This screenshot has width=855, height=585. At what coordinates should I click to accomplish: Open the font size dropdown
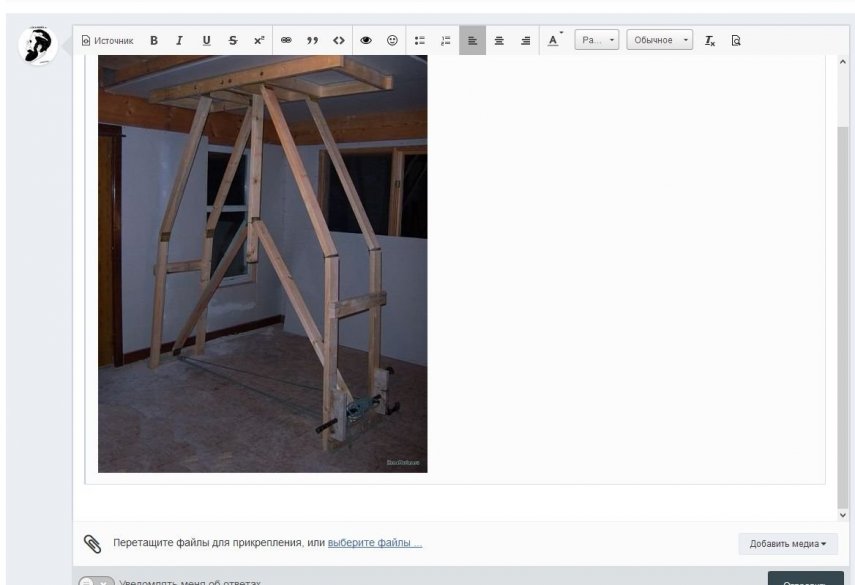pyautogui.click(x=597, y=41)
